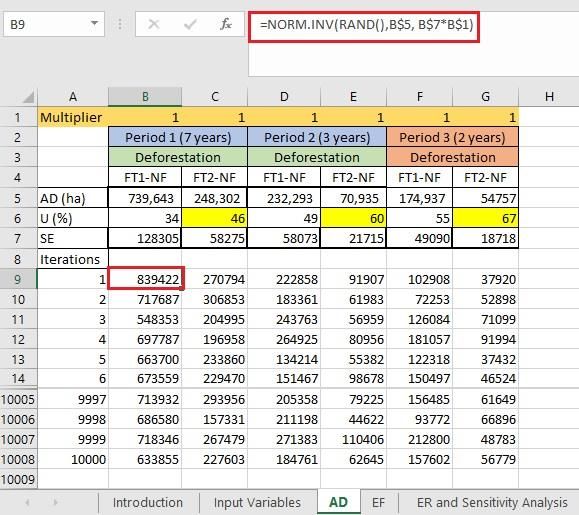The height and width of the screenshot is (515, 579).
Task: Select column B header
Action: [145, 97]
